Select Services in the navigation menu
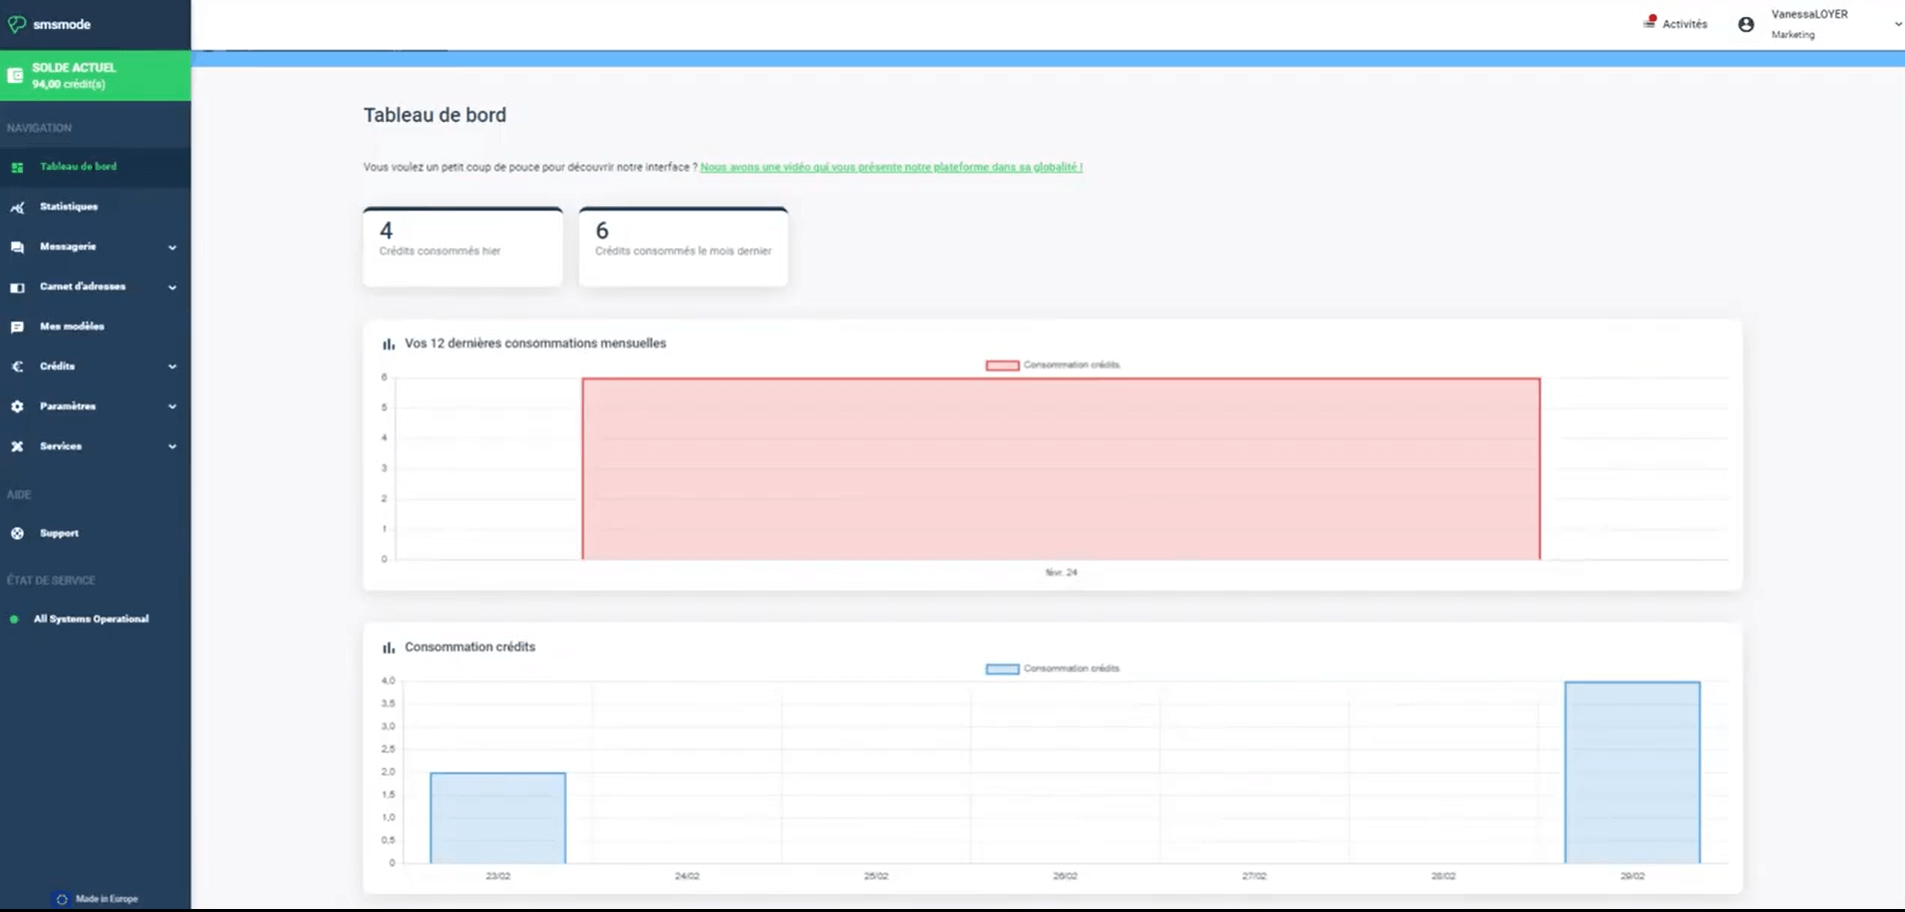Viewport: 1905px width, 912px height. [61, 446]
